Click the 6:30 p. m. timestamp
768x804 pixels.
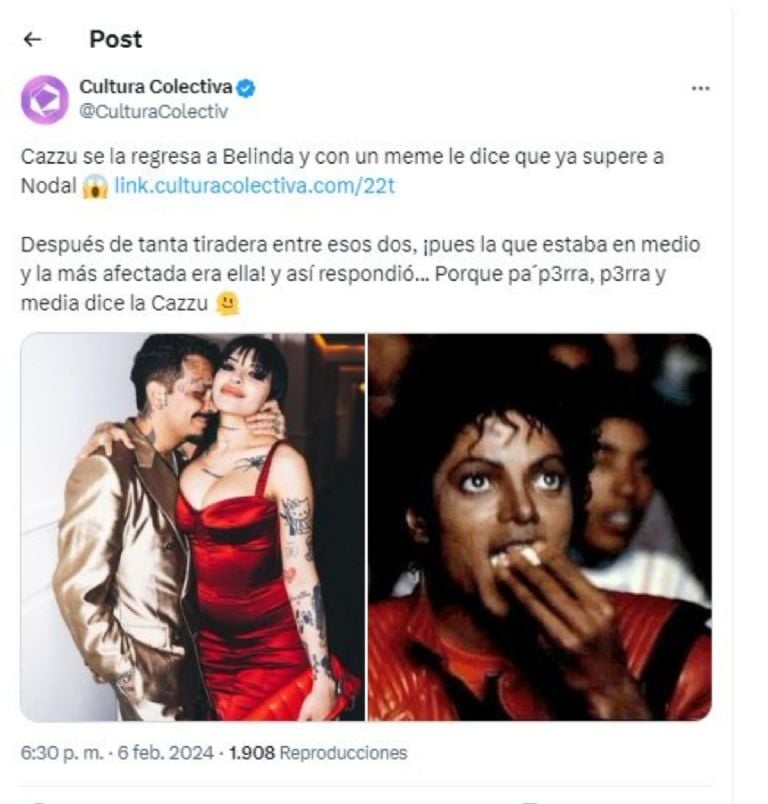62,753
